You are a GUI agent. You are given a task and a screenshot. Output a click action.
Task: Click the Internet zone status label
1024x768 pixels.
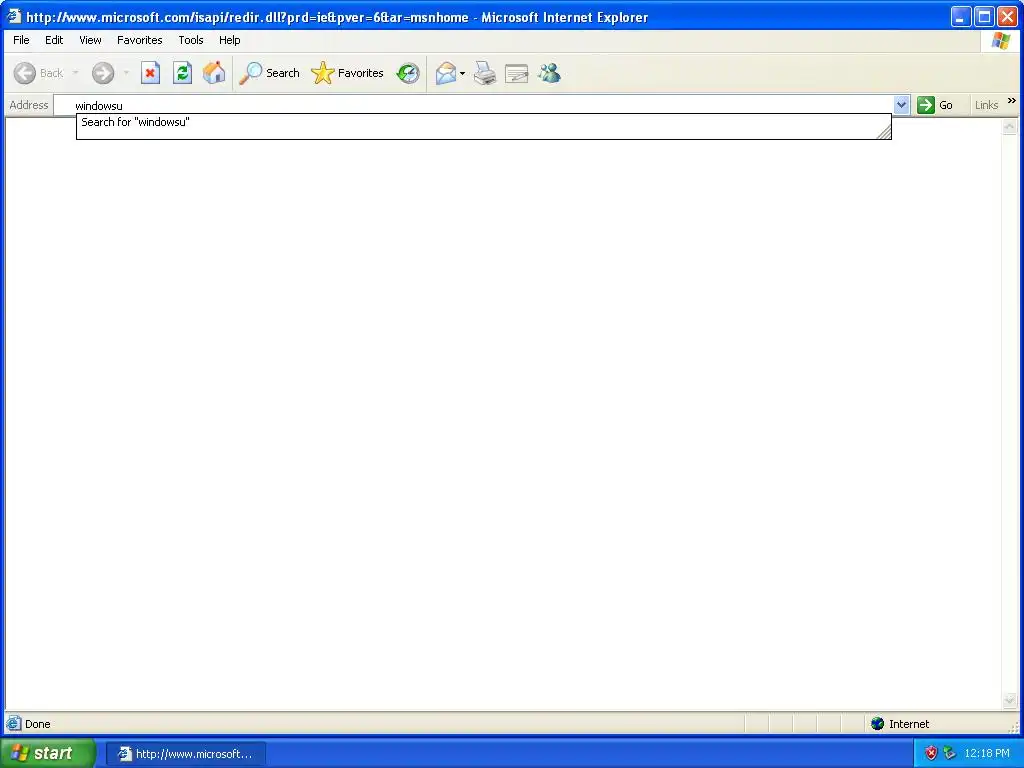pyautogui.click(x=908, y=724)
